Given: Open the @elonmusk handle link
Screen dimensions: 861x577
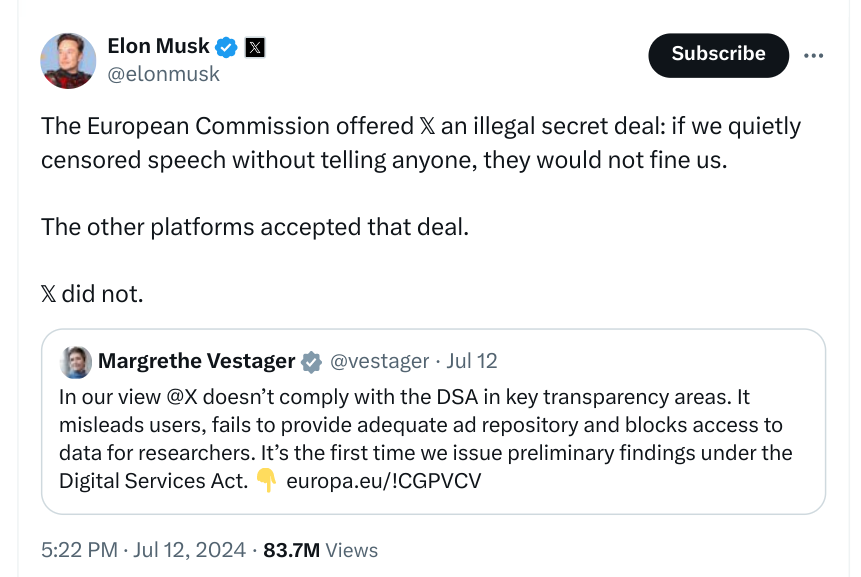Looking at the screenshot, I should point(163,74).
